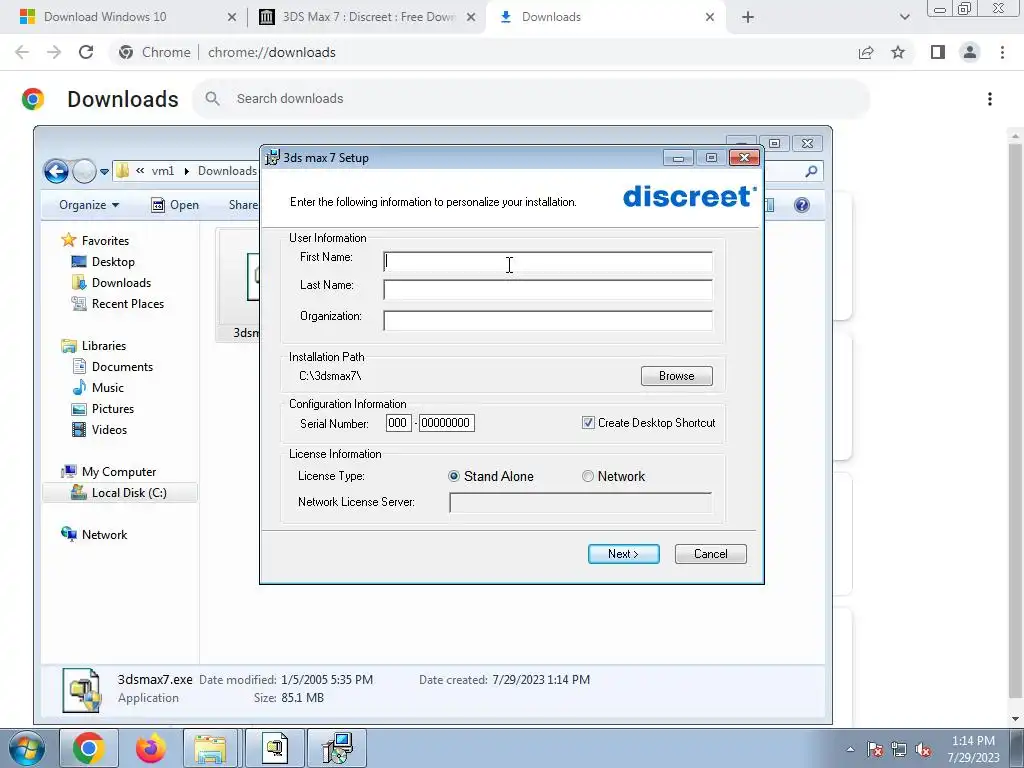Select Network in Explorer sidebar
Image resolution: width=1024 pixels, height=768 pixels.
click(x=104, y=535)
